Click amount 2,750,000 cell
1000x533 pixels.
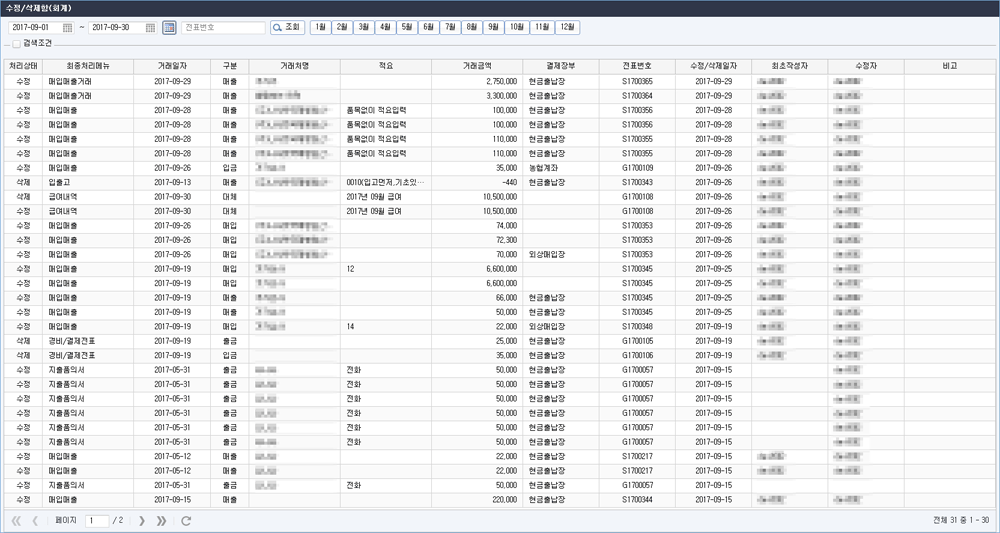[x=477, y=82]
